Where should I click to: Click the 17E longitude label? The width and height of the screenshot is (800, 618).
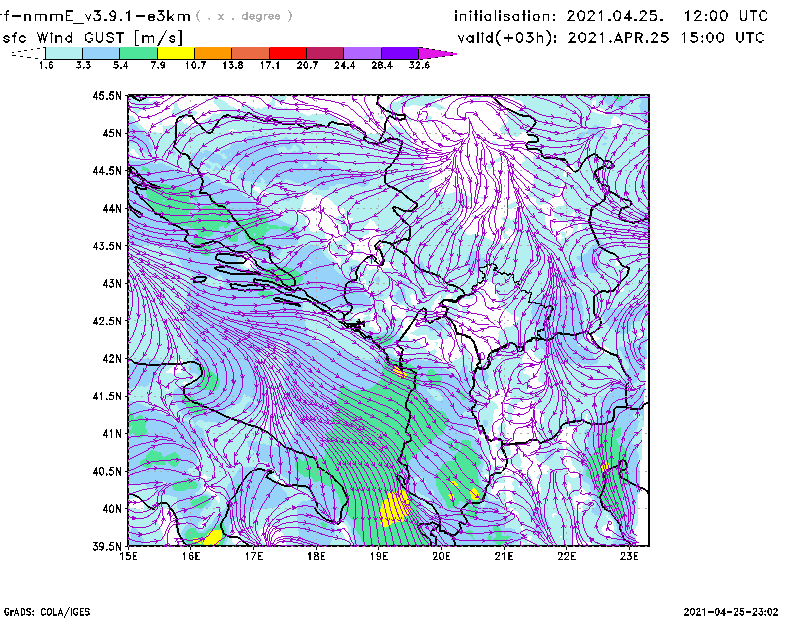(254, 556)
